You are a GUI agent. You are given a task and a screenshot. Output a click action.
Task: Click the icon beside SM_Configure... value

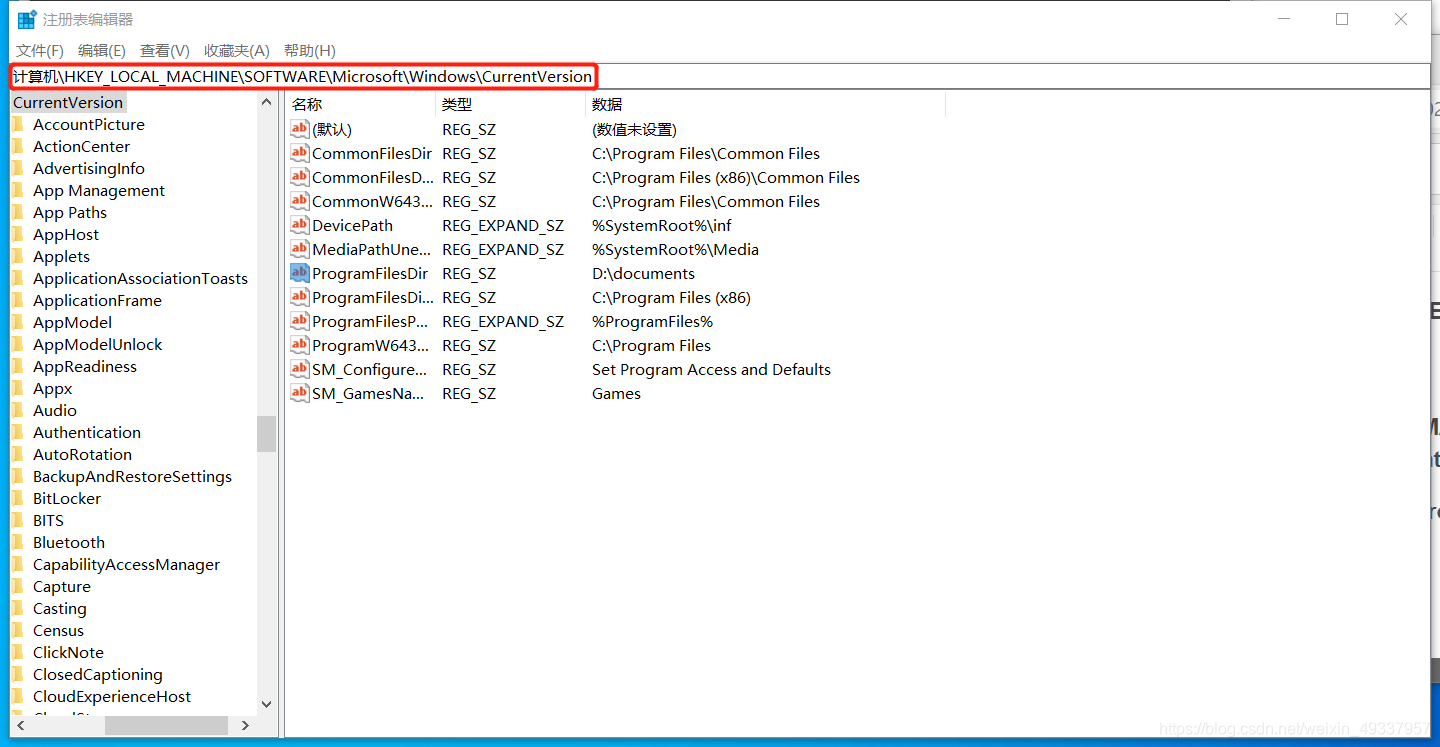click(299, 369)
